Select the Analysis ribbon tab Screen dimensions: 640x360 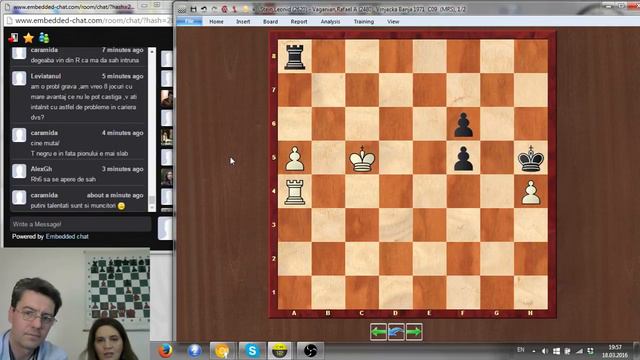[330, 22]
